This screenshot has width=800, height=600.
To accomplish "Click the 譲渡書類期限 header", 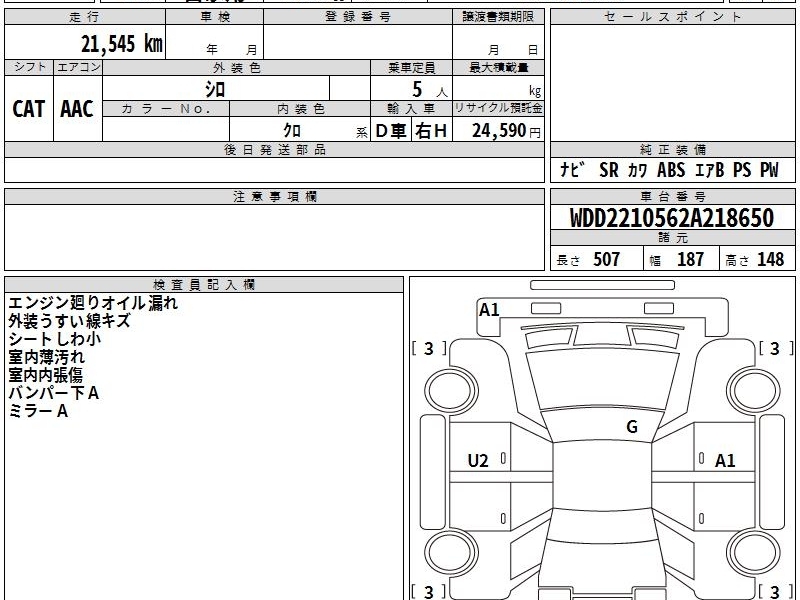I will [x=498, y=17].
